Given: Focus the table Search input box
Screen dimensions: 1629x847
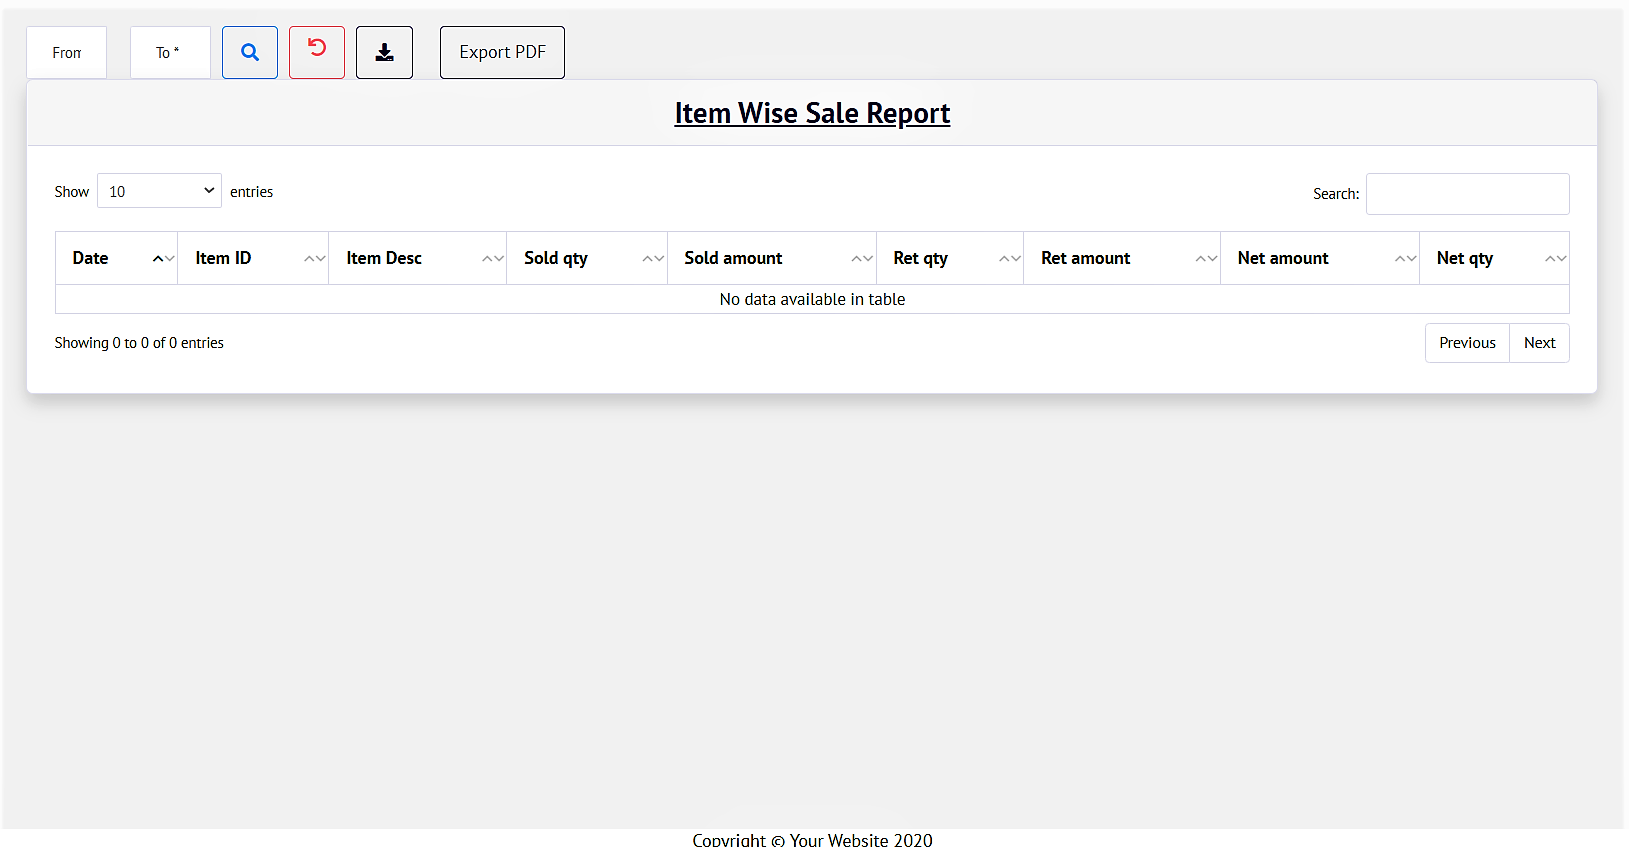Looking at the screenshot, I should pyautogui.click(x=1467, y=194).
